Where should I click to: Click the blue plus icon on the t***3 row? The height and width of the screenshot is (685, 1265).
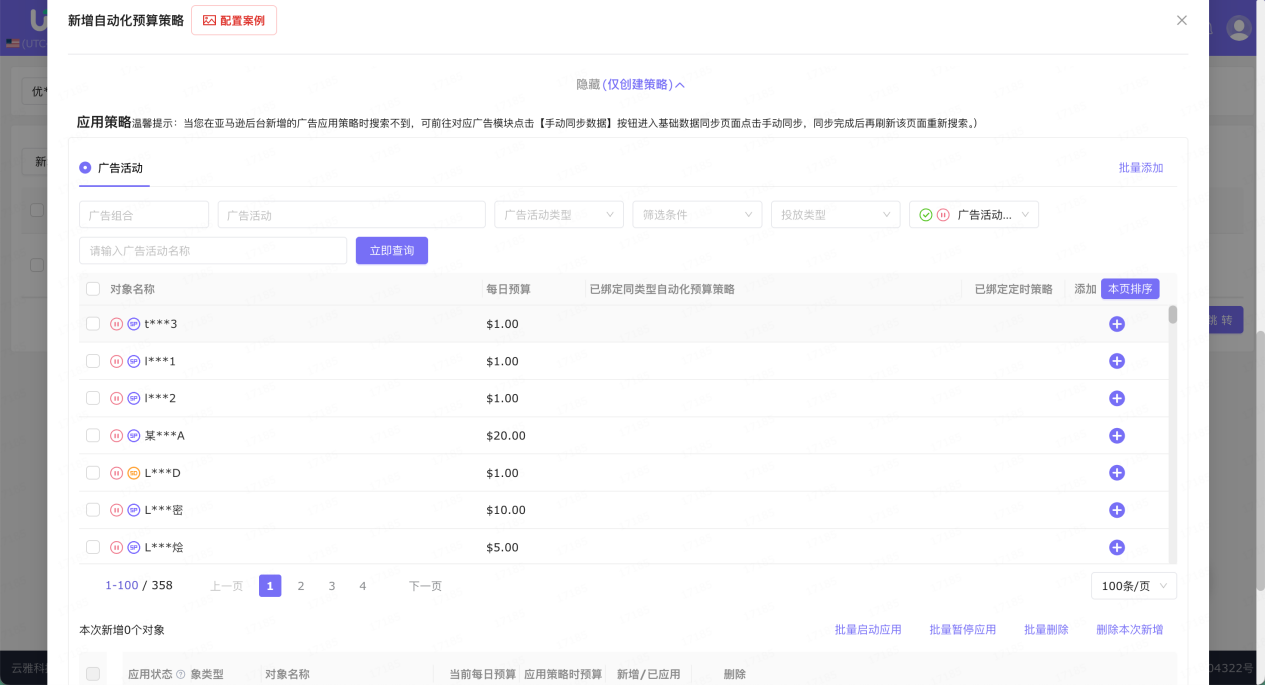[x=1117, y=323]
